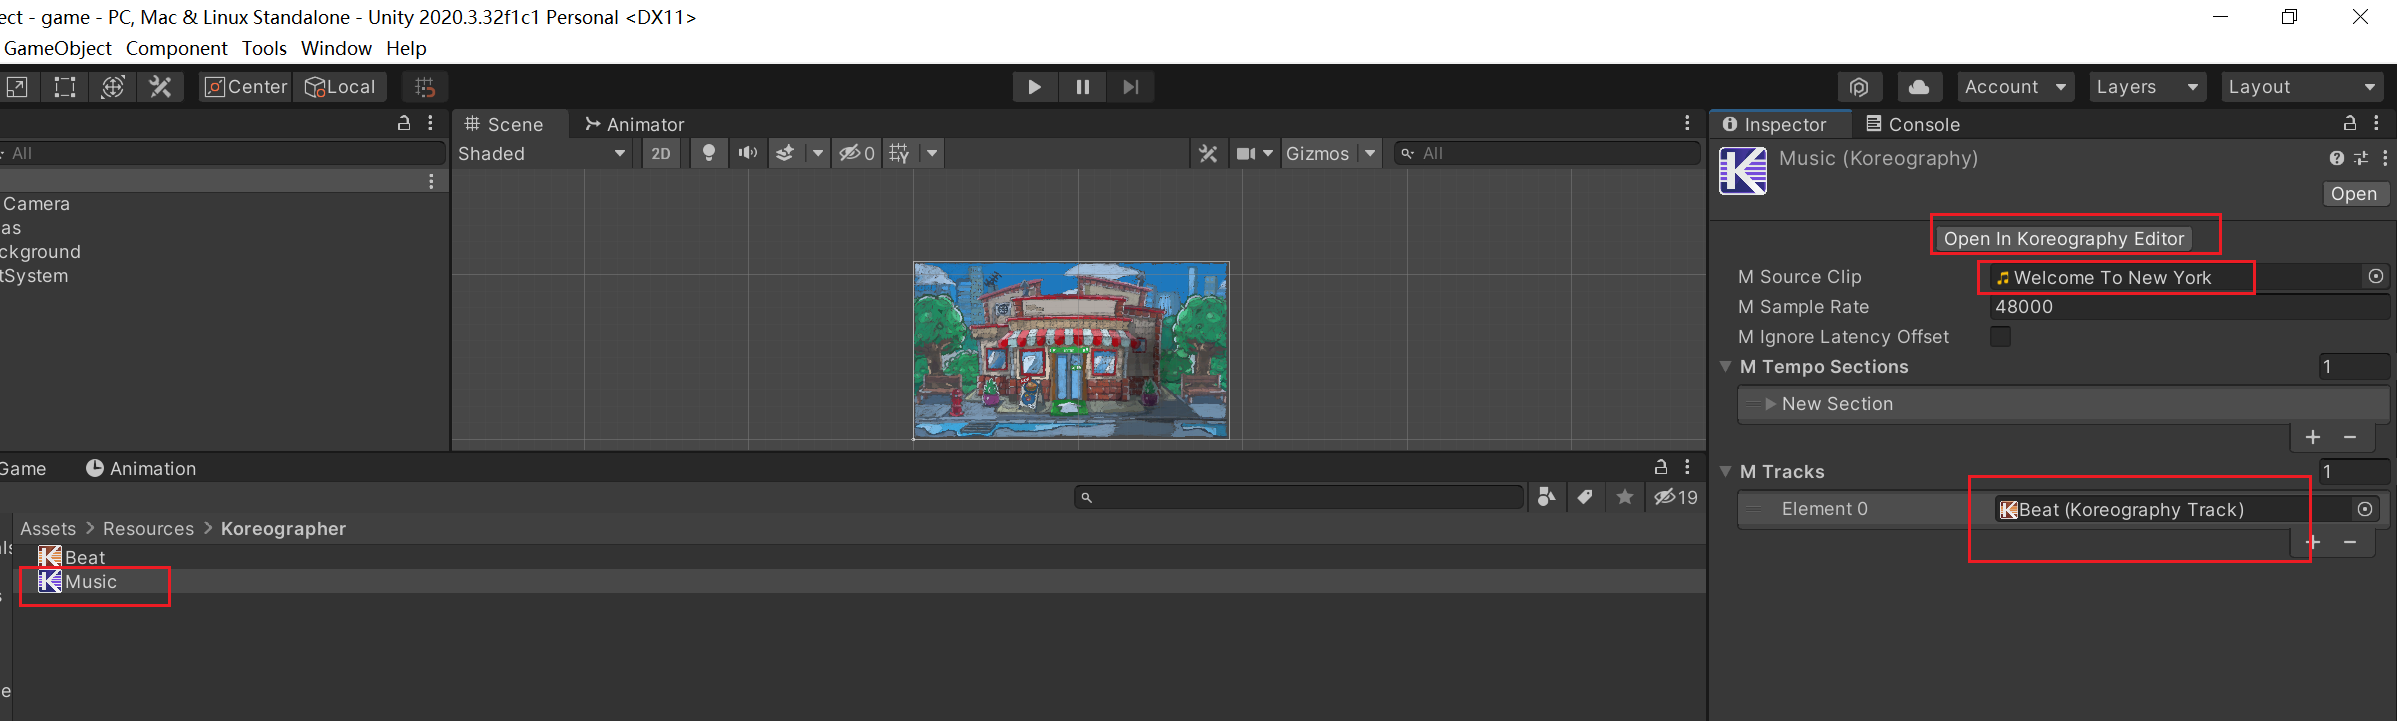Click the M Sample Rate field
2397x721 pixels.
click(x=2188, y=307)
